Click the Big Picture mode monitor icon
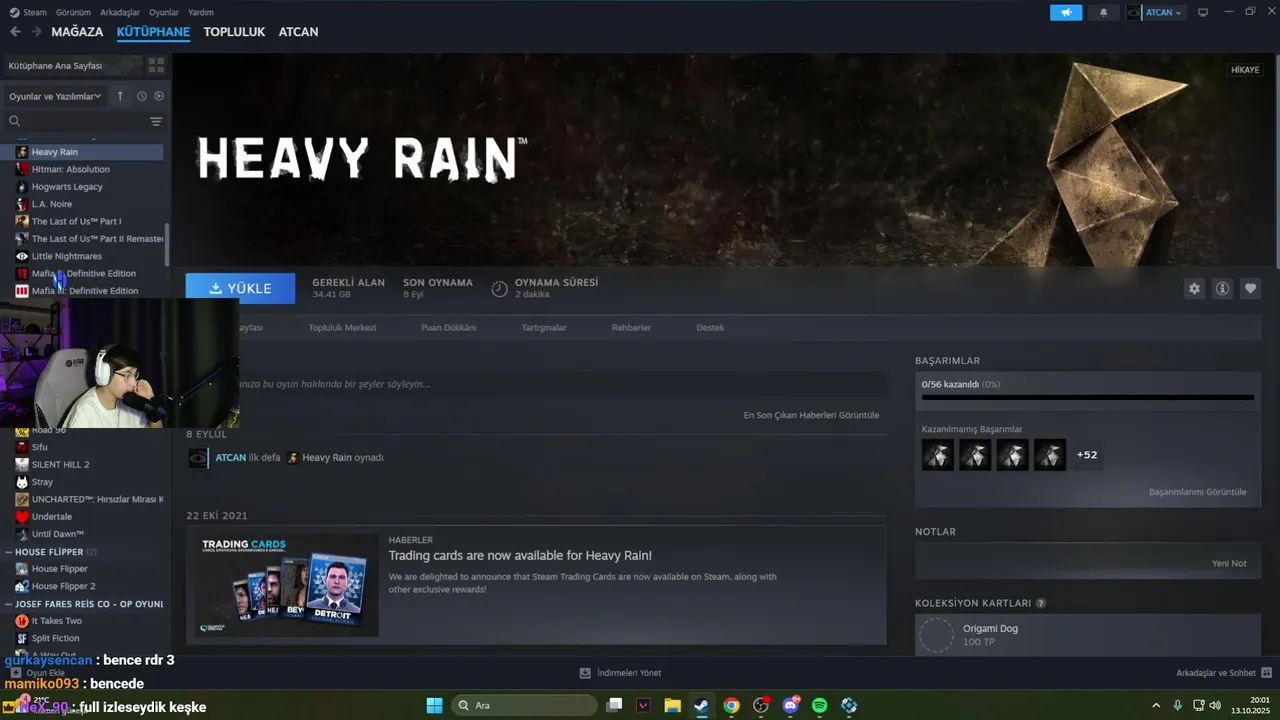The width and height of the screenshot is (1280, 720). pyautogui.click(x=1203, y=12)
